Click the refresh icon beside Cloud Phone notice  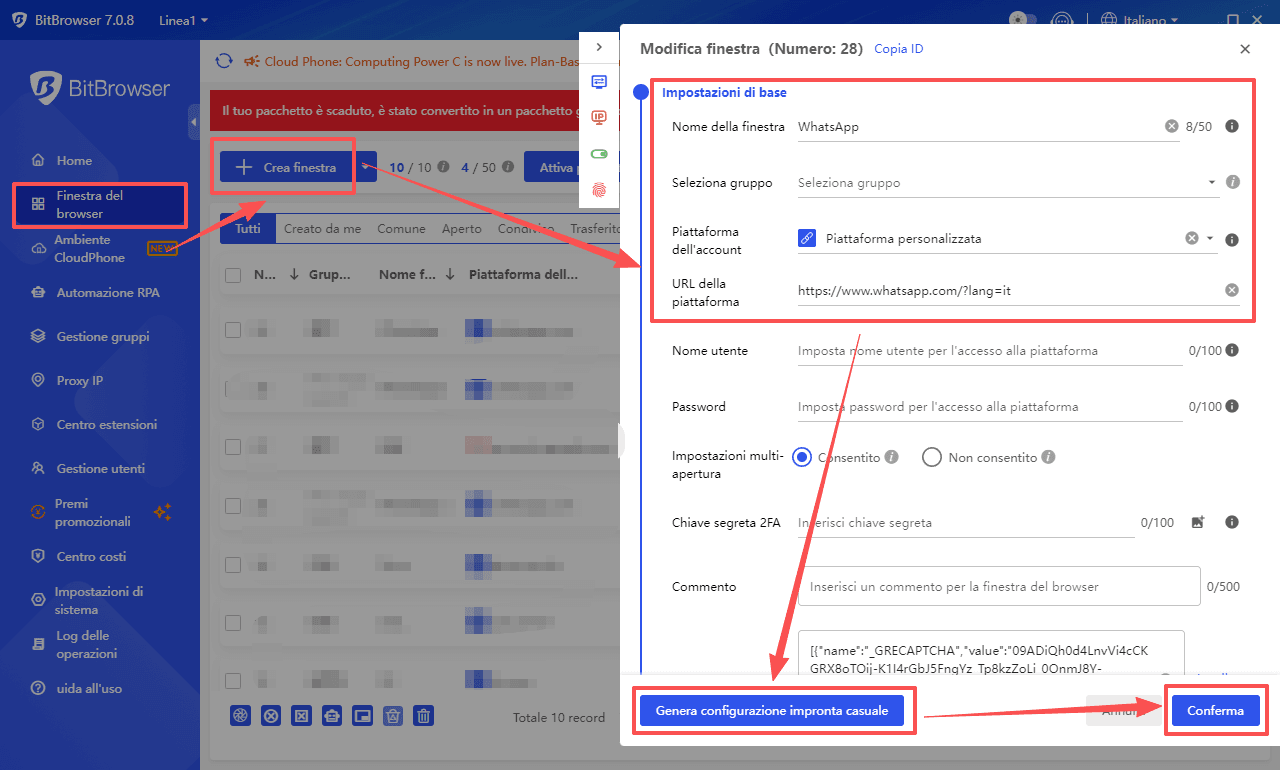[x=224, y=61]
